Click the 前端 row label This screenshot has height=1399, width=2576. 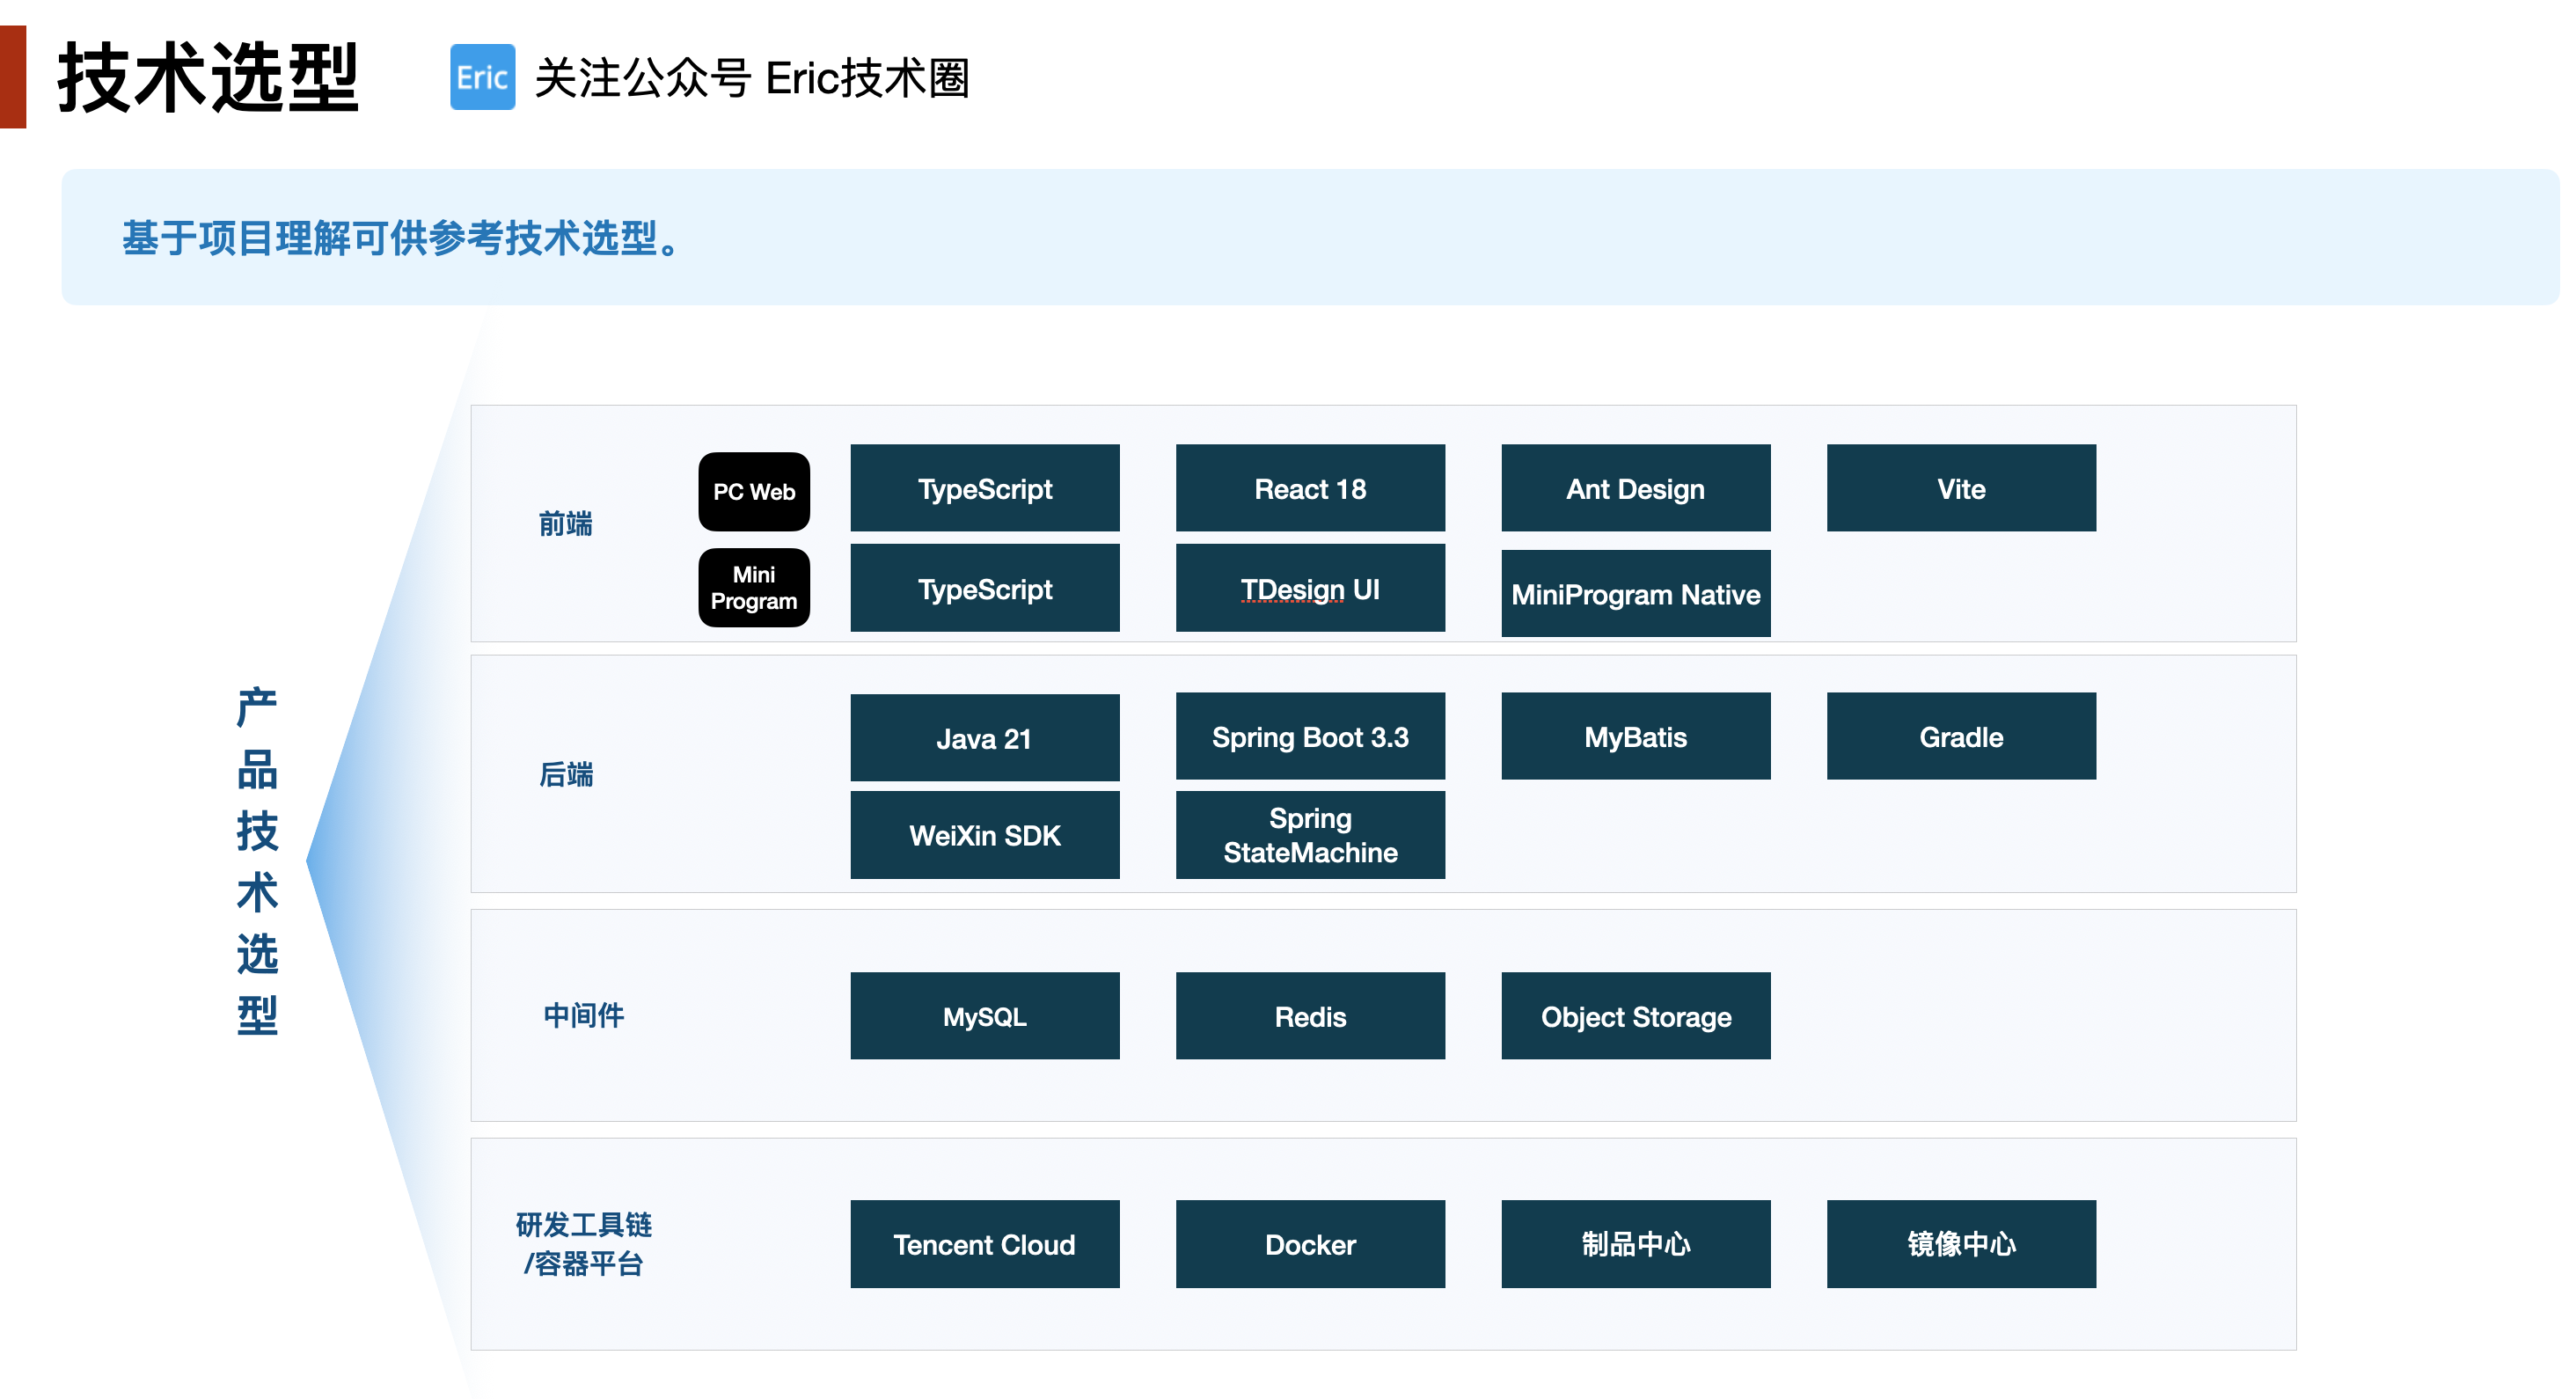(x=566, y=523)
